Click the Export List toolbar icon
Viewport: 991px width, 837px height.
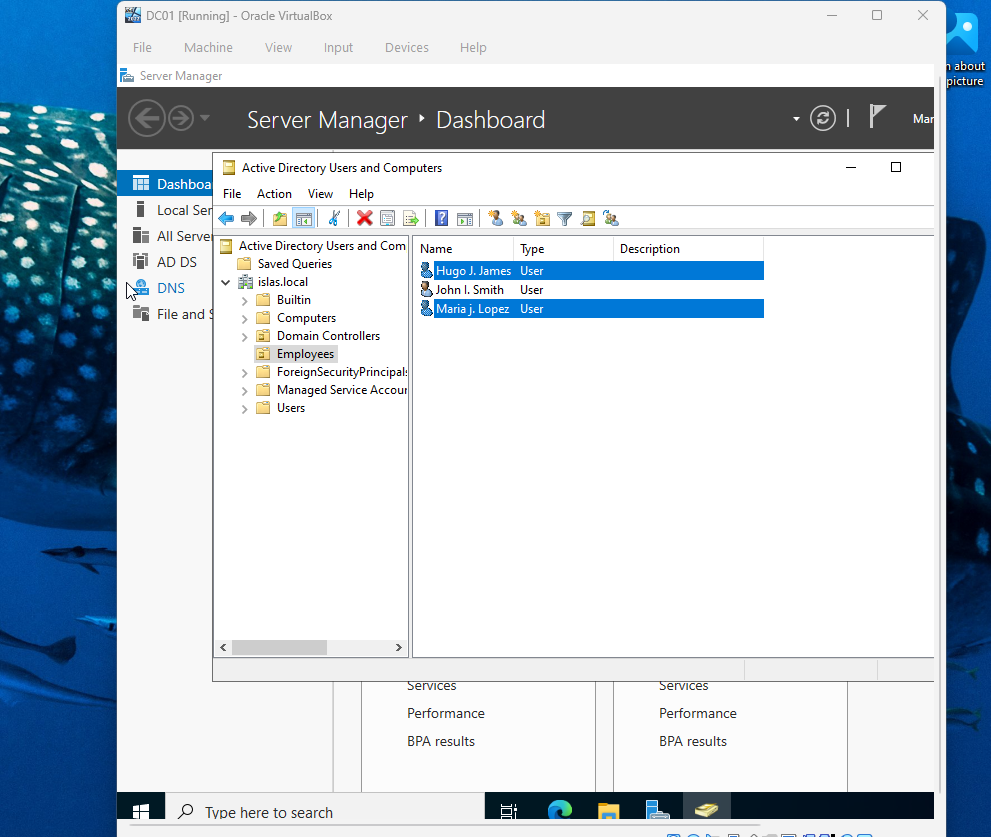click(411, 219)
